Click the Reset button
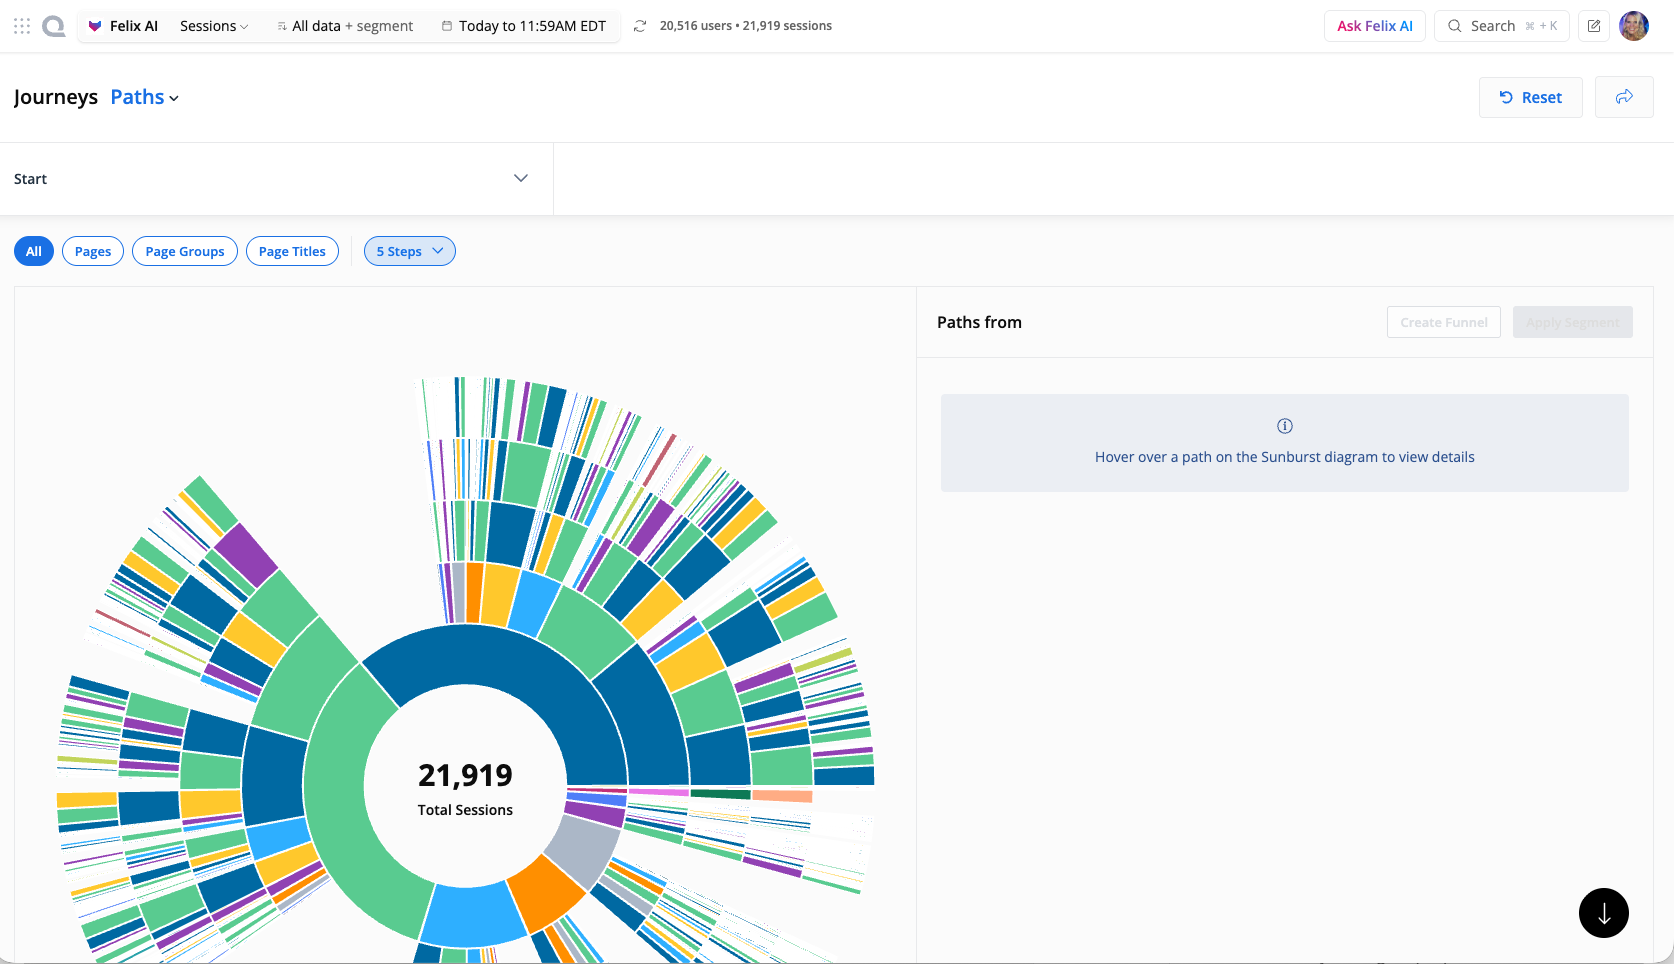The height and width of the screenshot is (964, 1674). (1530, 97)
